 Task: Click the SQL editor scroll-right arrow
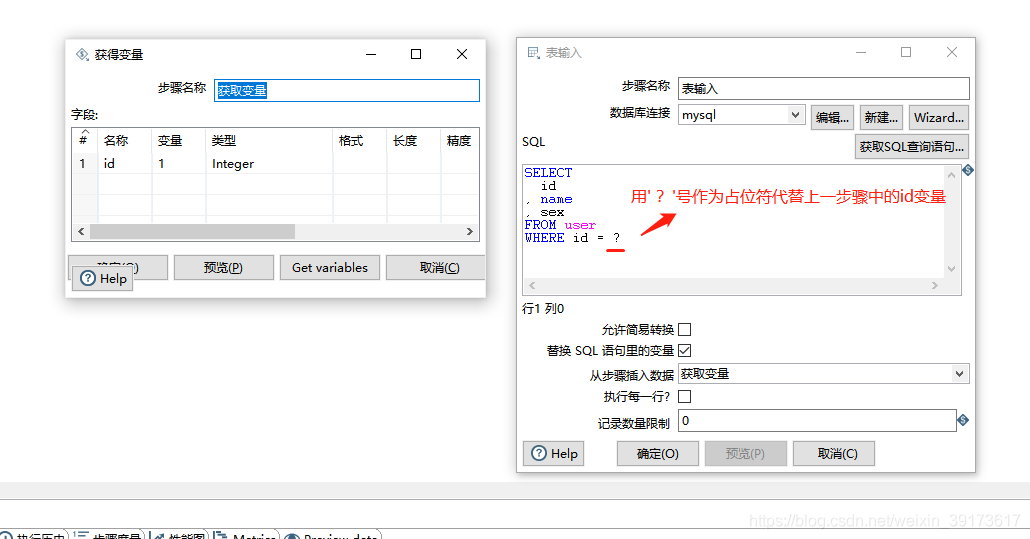pos(935,286)
